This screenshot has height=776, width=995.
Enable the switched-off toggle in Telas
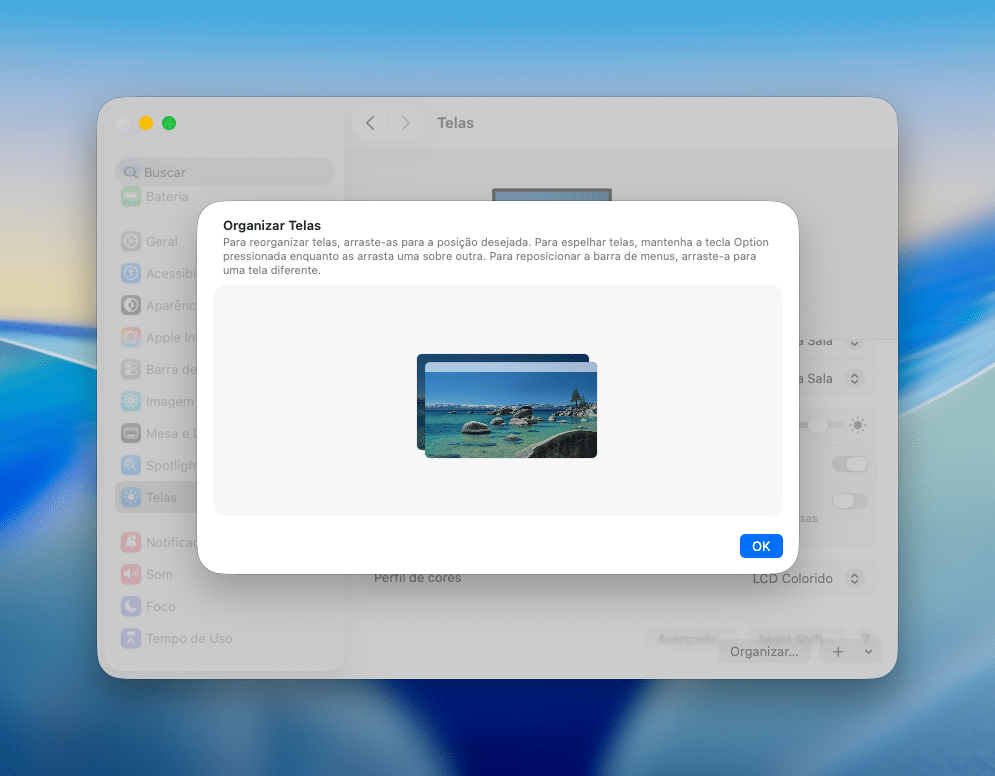[850, 500]
